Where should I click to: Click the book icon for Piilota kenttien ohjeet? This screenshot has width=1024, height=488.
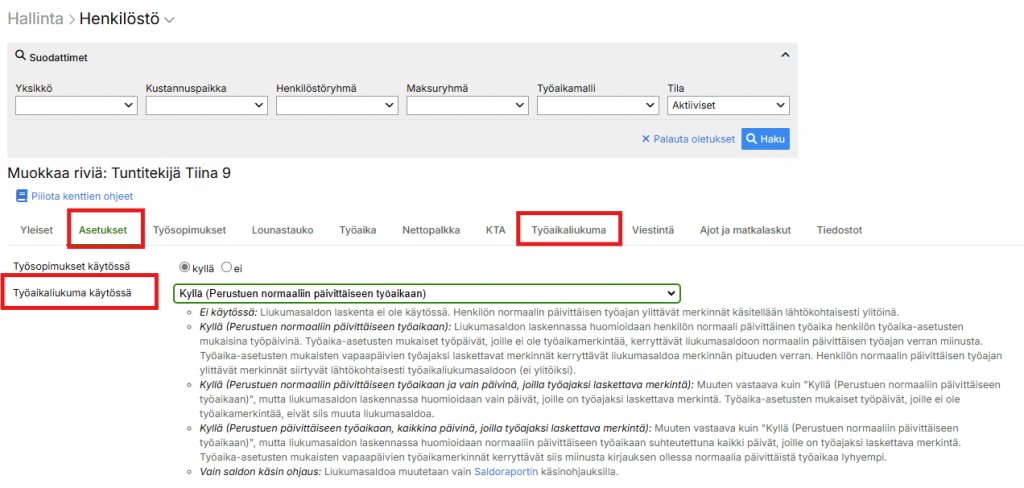coord(22,196)
